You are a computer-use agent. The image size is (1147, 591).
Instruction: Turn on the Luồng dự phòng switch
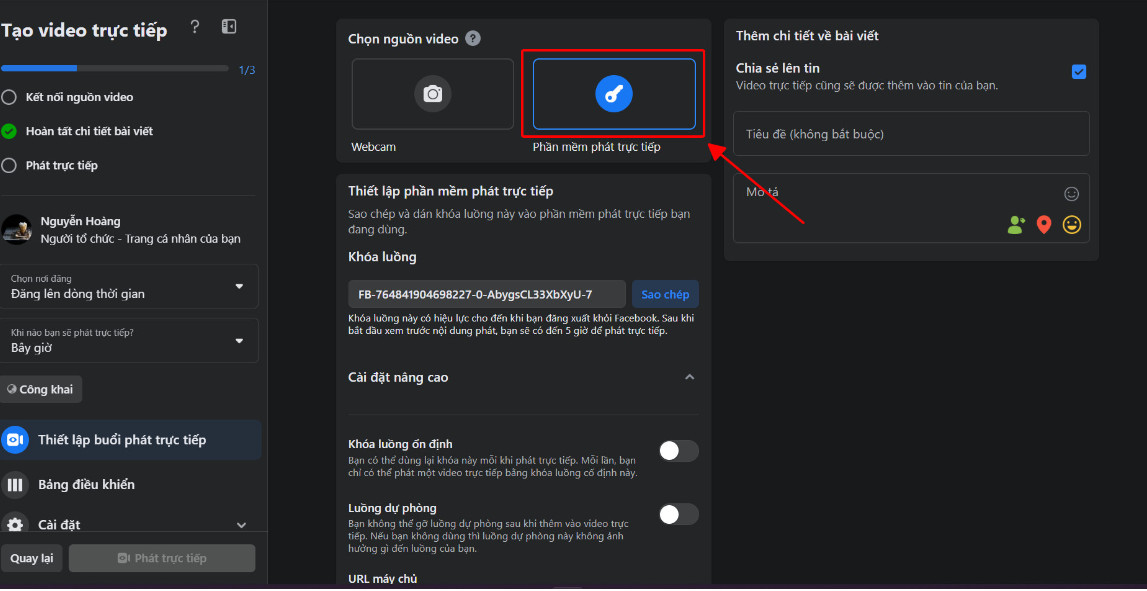(x=679, y=514)
